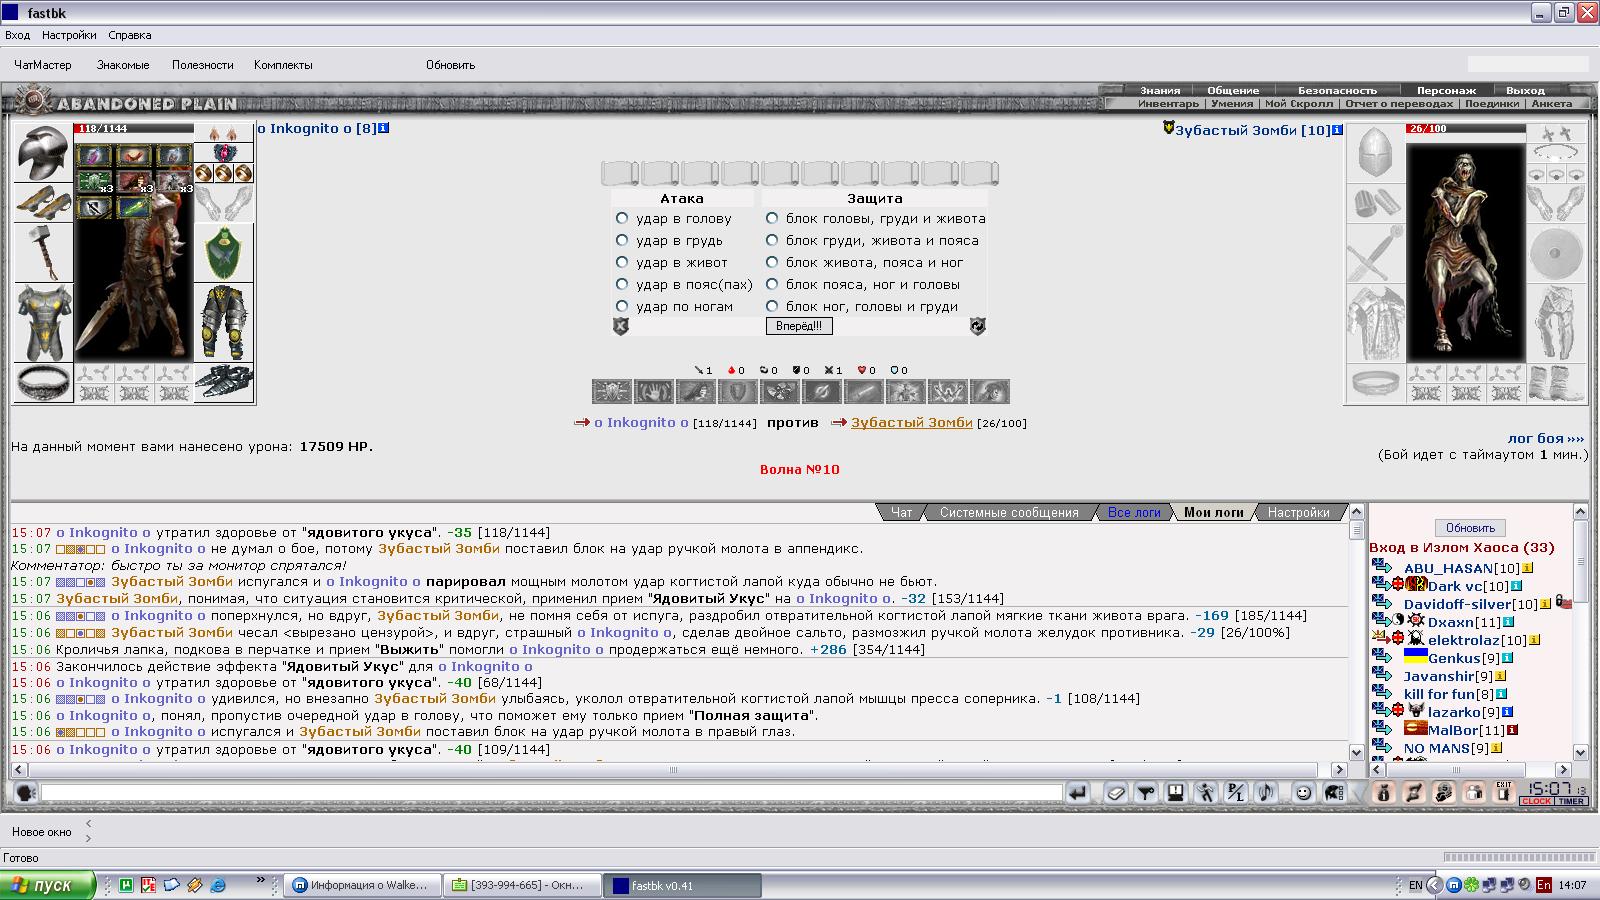1600x900 pixels.
Task: Click the shield-with-X icon under attack column
Action: pos(621,326)
